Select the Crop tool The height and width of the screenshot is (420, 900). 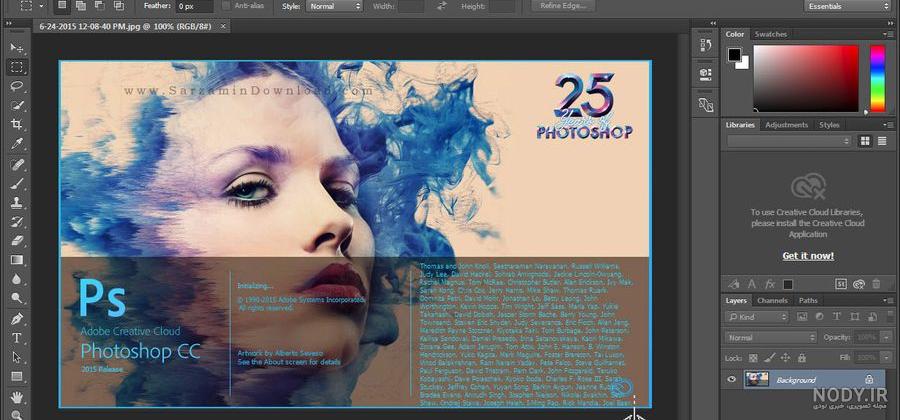click(17, 125)
